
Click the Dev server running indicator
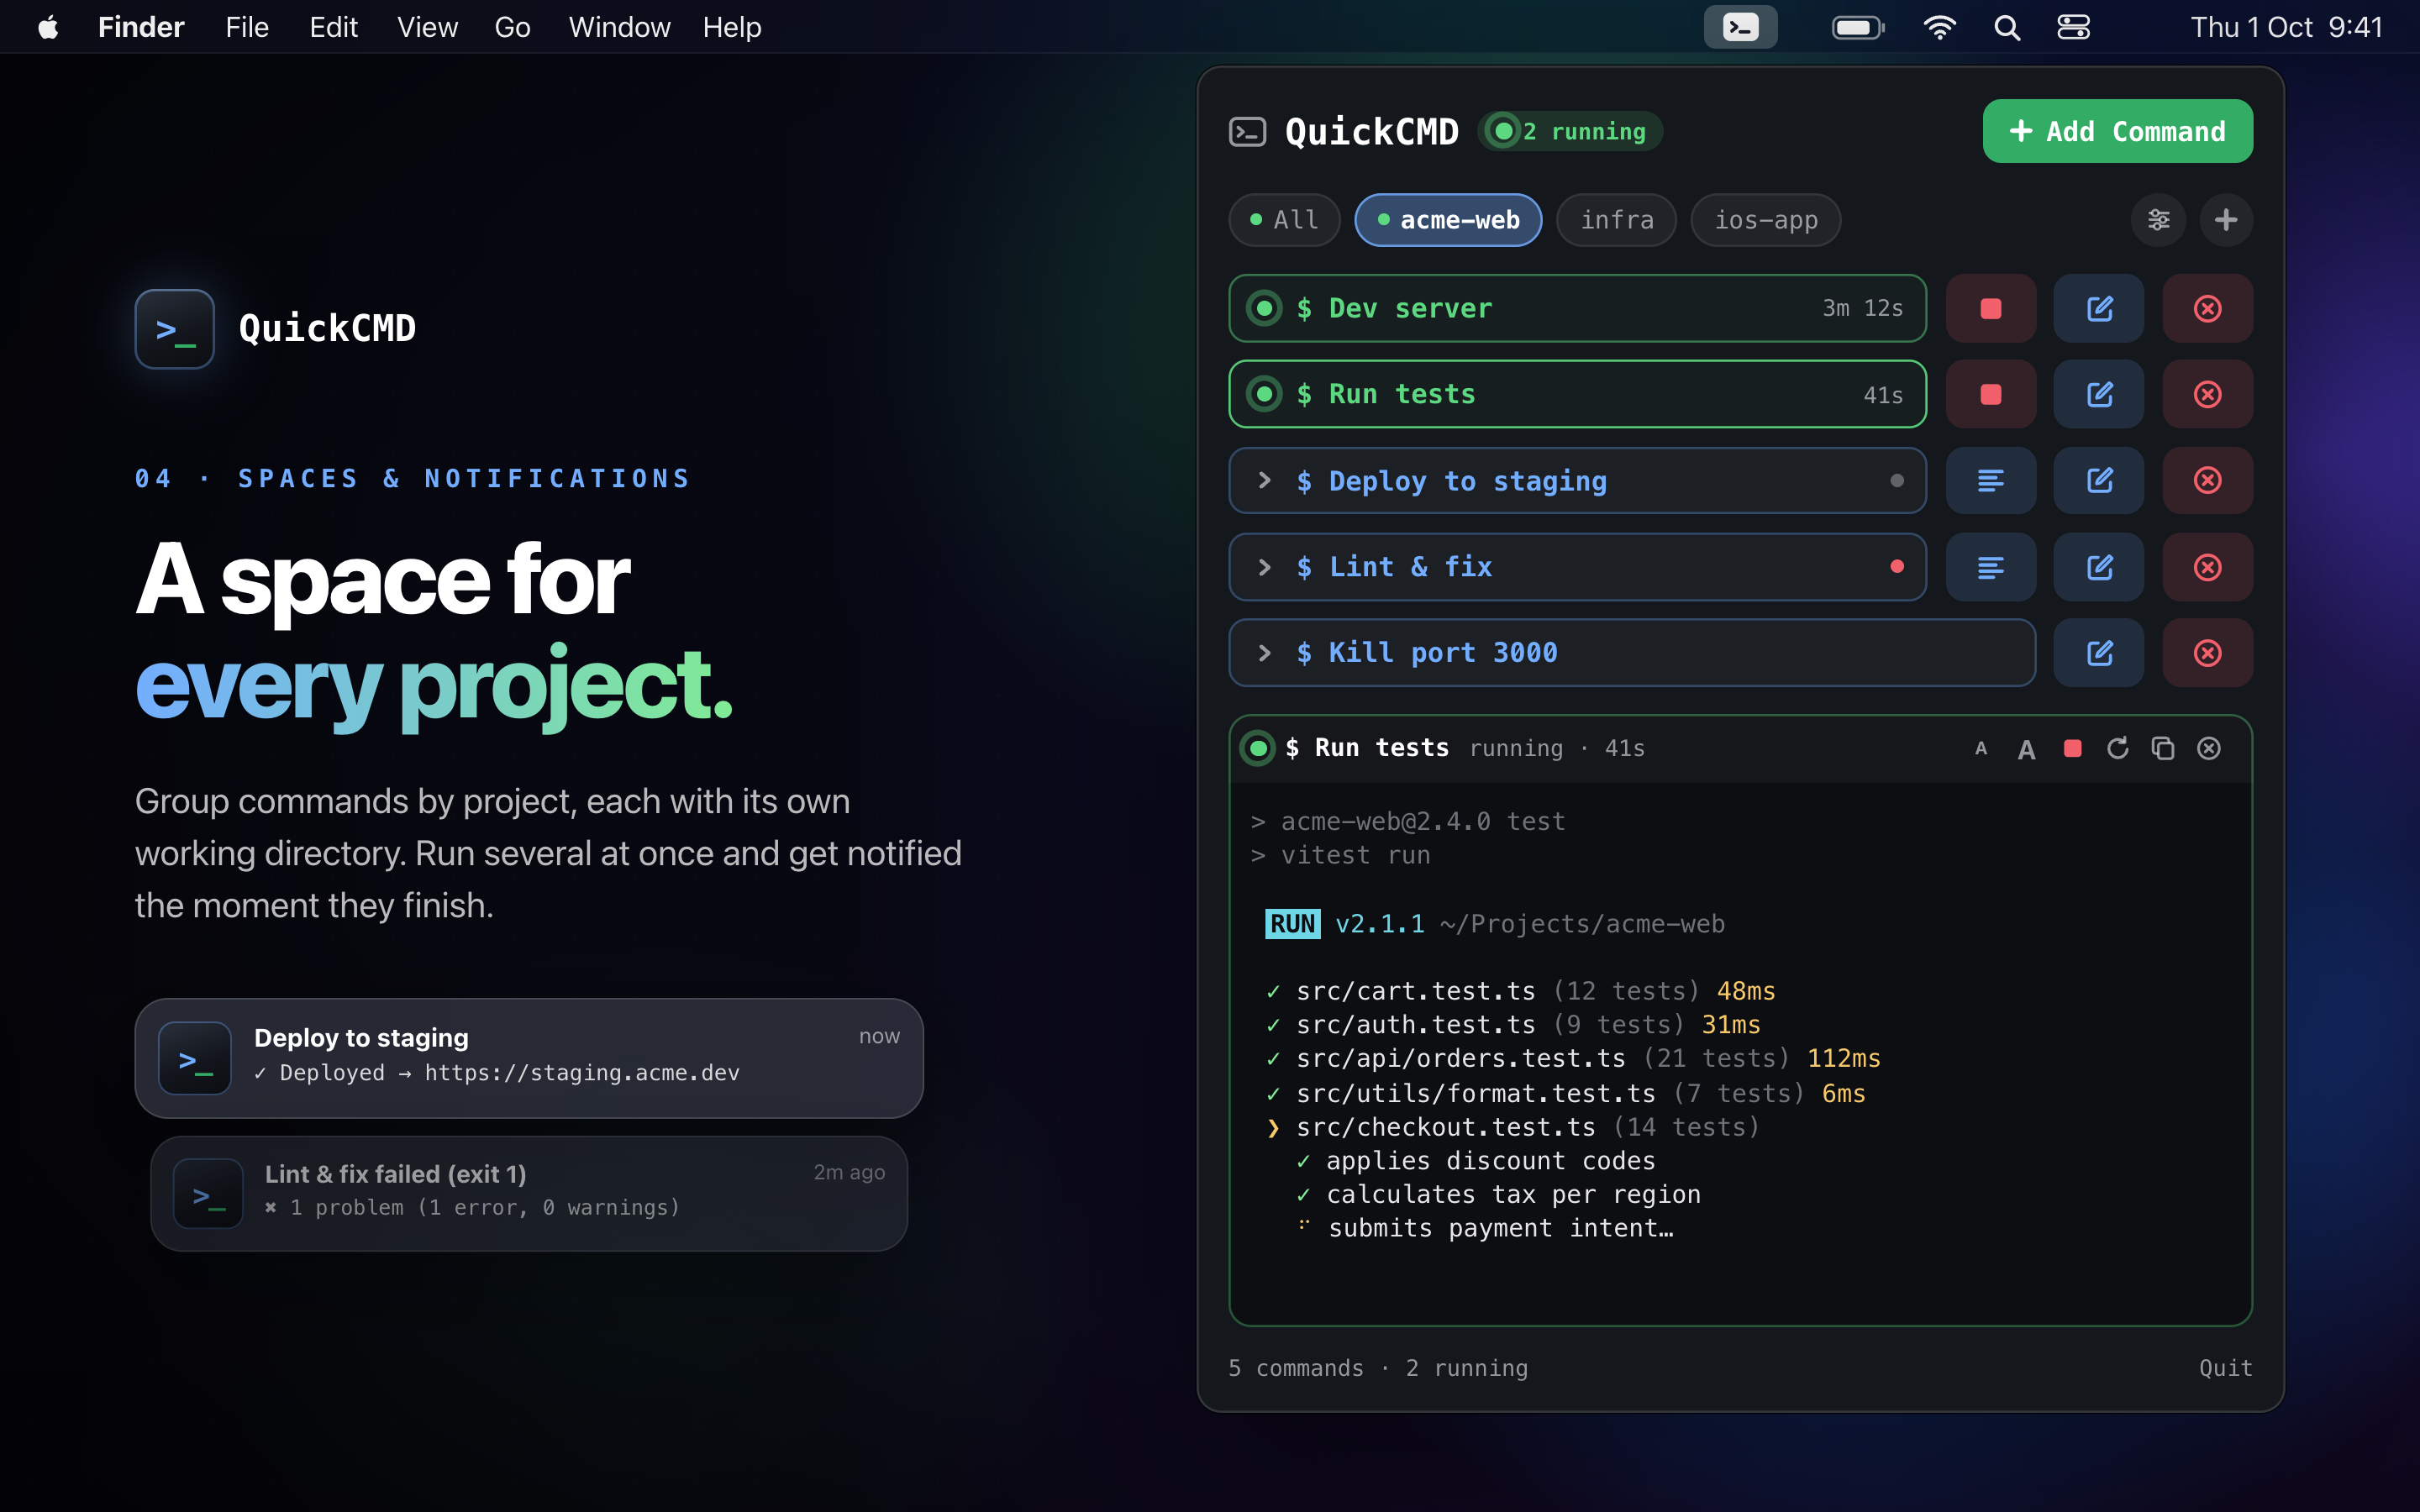1264,308
